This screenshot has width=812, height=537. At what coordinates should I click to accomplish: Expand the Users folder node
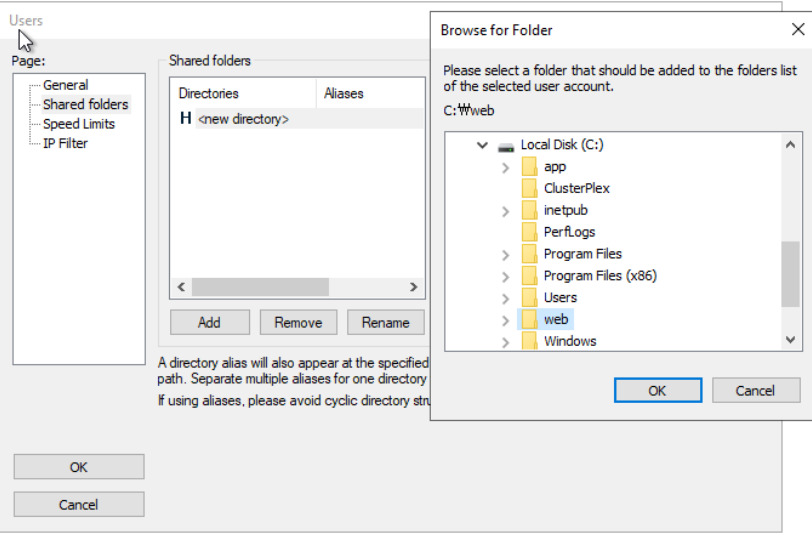point(506,299)
